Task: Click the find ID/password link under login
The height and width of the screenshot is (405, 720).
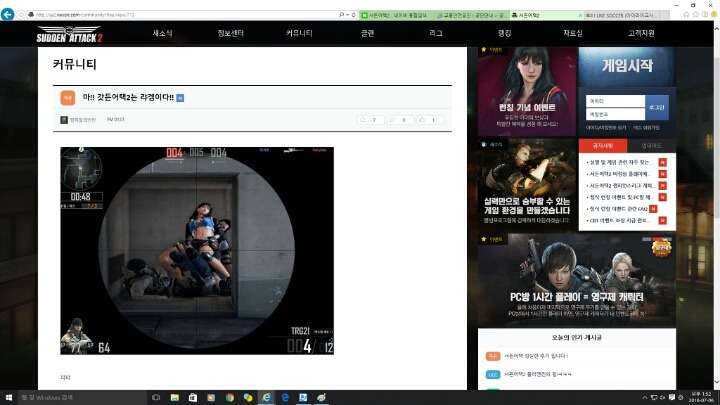Action: [x=606, y=128]
